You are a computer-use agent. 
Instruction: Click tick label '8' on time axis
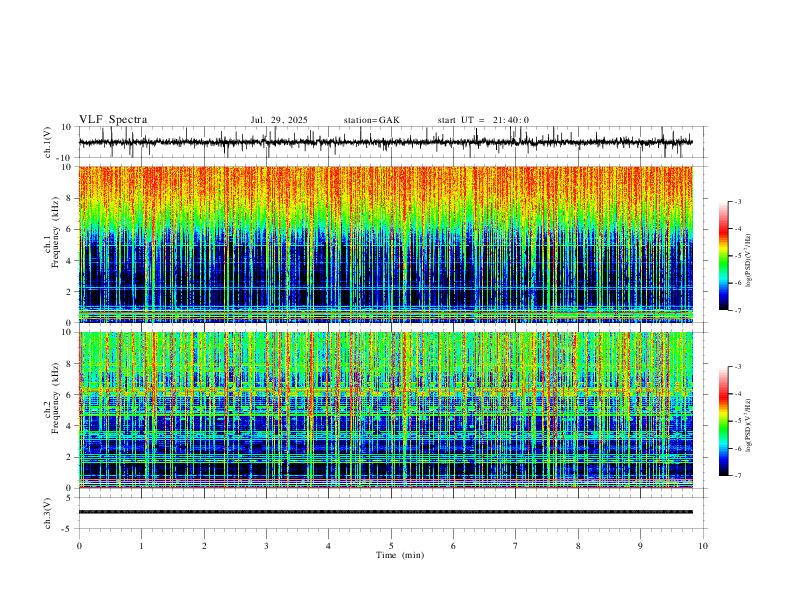click(578, 546)
